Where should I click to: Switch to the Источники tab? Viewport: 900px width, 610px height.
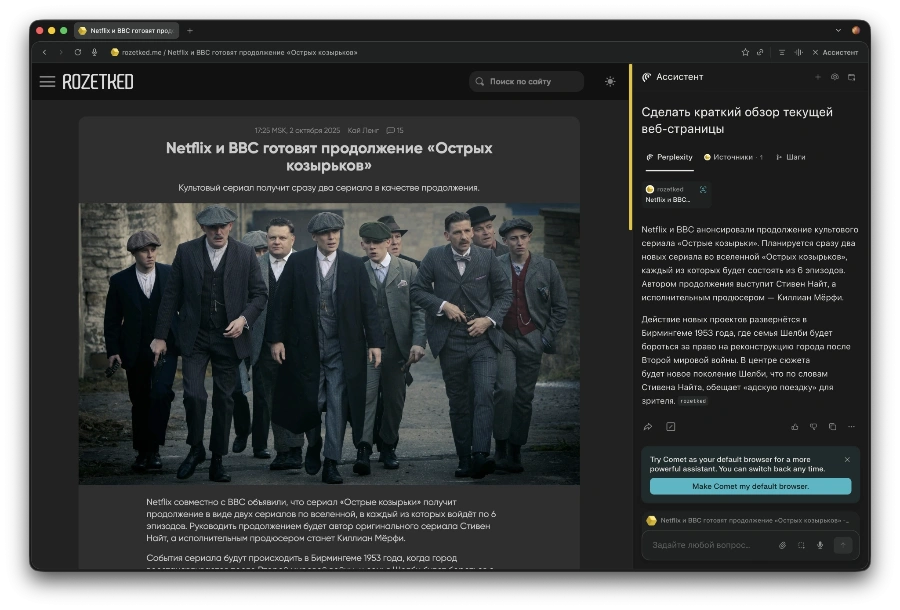733,157
